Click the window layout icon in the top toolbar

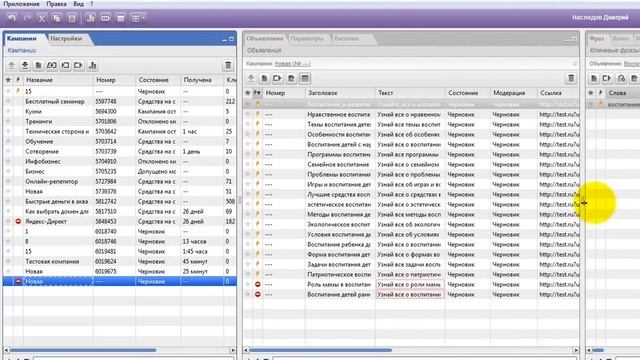click(x=120, y=18)
